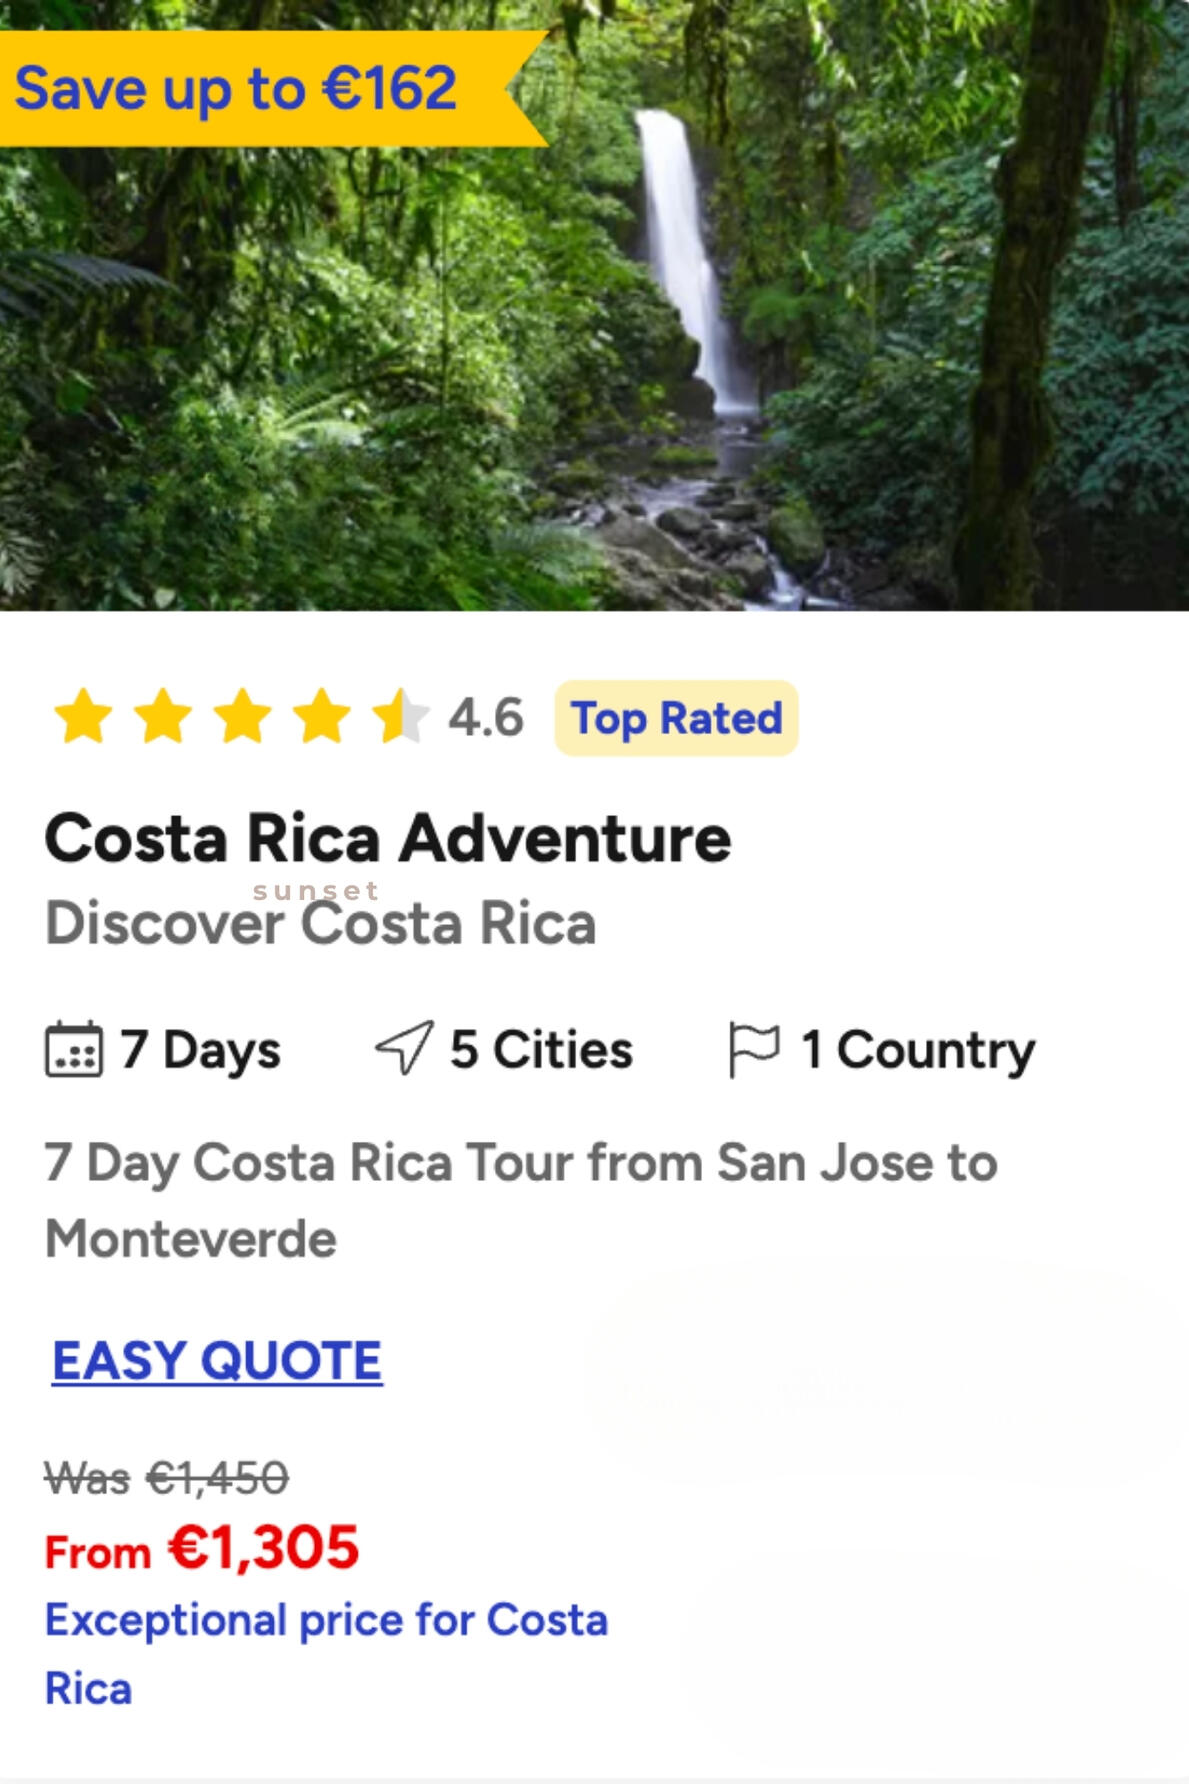Click the half-filled fifth rating star

(400, 717)
